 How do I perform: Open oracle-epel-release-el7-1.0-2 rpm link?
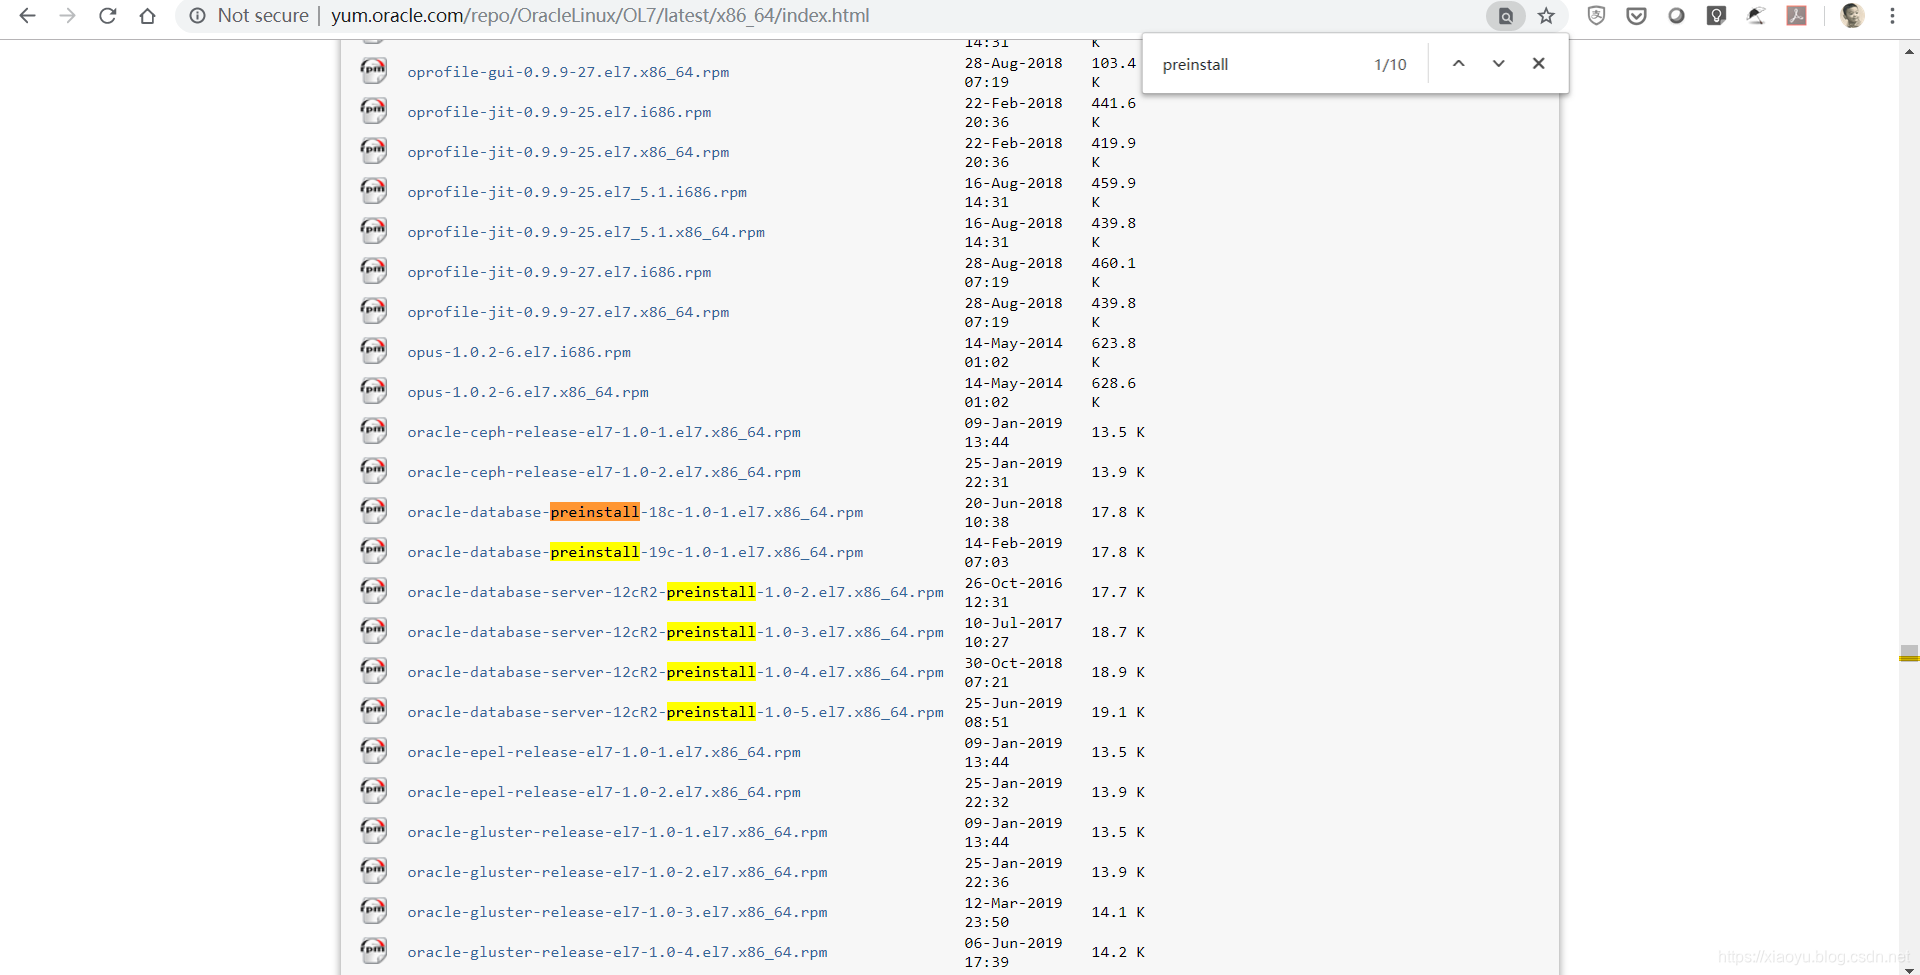pyautogui.click(x=604, y=792)
